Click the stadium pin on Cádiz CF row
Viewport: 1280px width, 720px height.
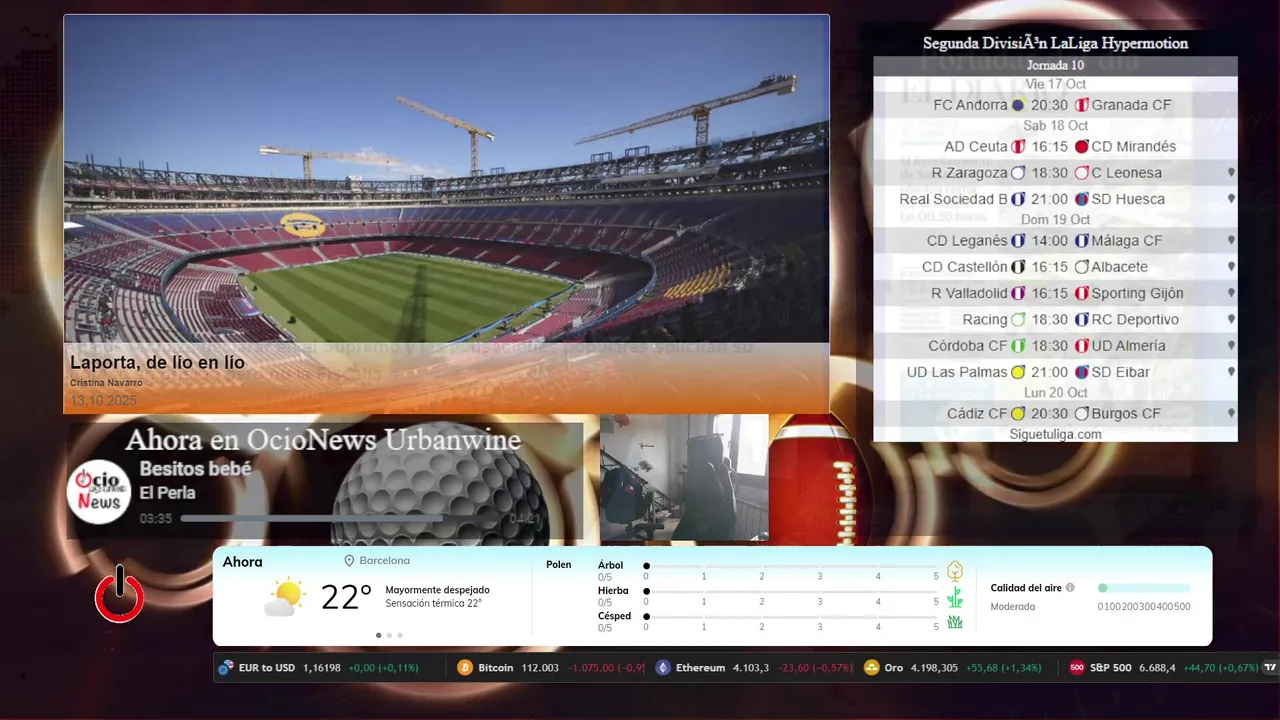click(1231, 413)
